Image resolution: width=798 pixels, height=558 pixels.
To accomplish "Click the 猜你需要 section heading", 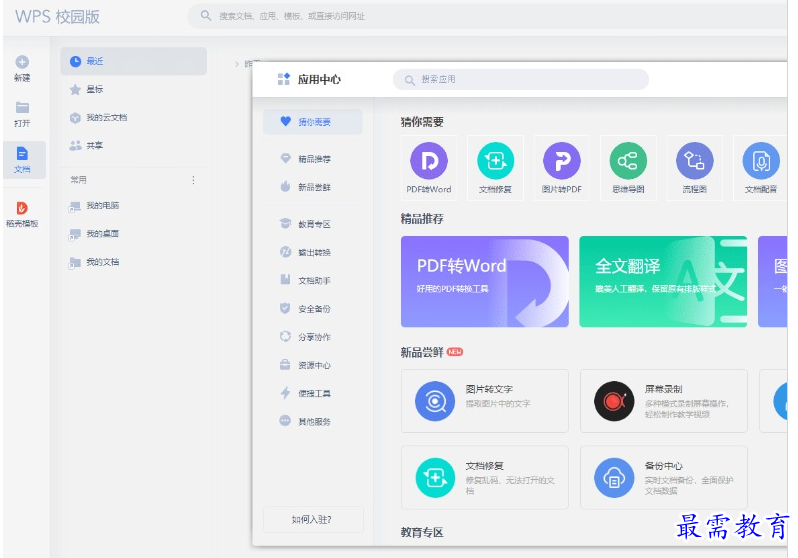I will pyautogui.click(x=422, y=122).
